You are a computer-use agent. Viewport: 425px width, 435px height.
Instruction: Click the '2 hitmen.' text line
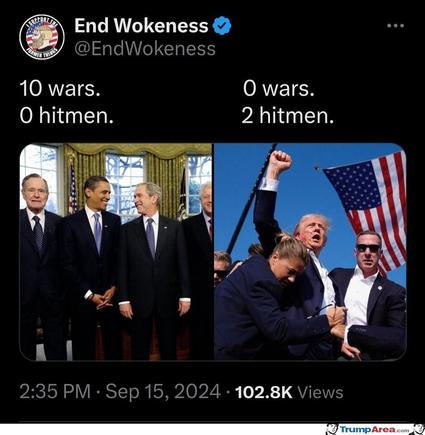[x=287, y=116]
